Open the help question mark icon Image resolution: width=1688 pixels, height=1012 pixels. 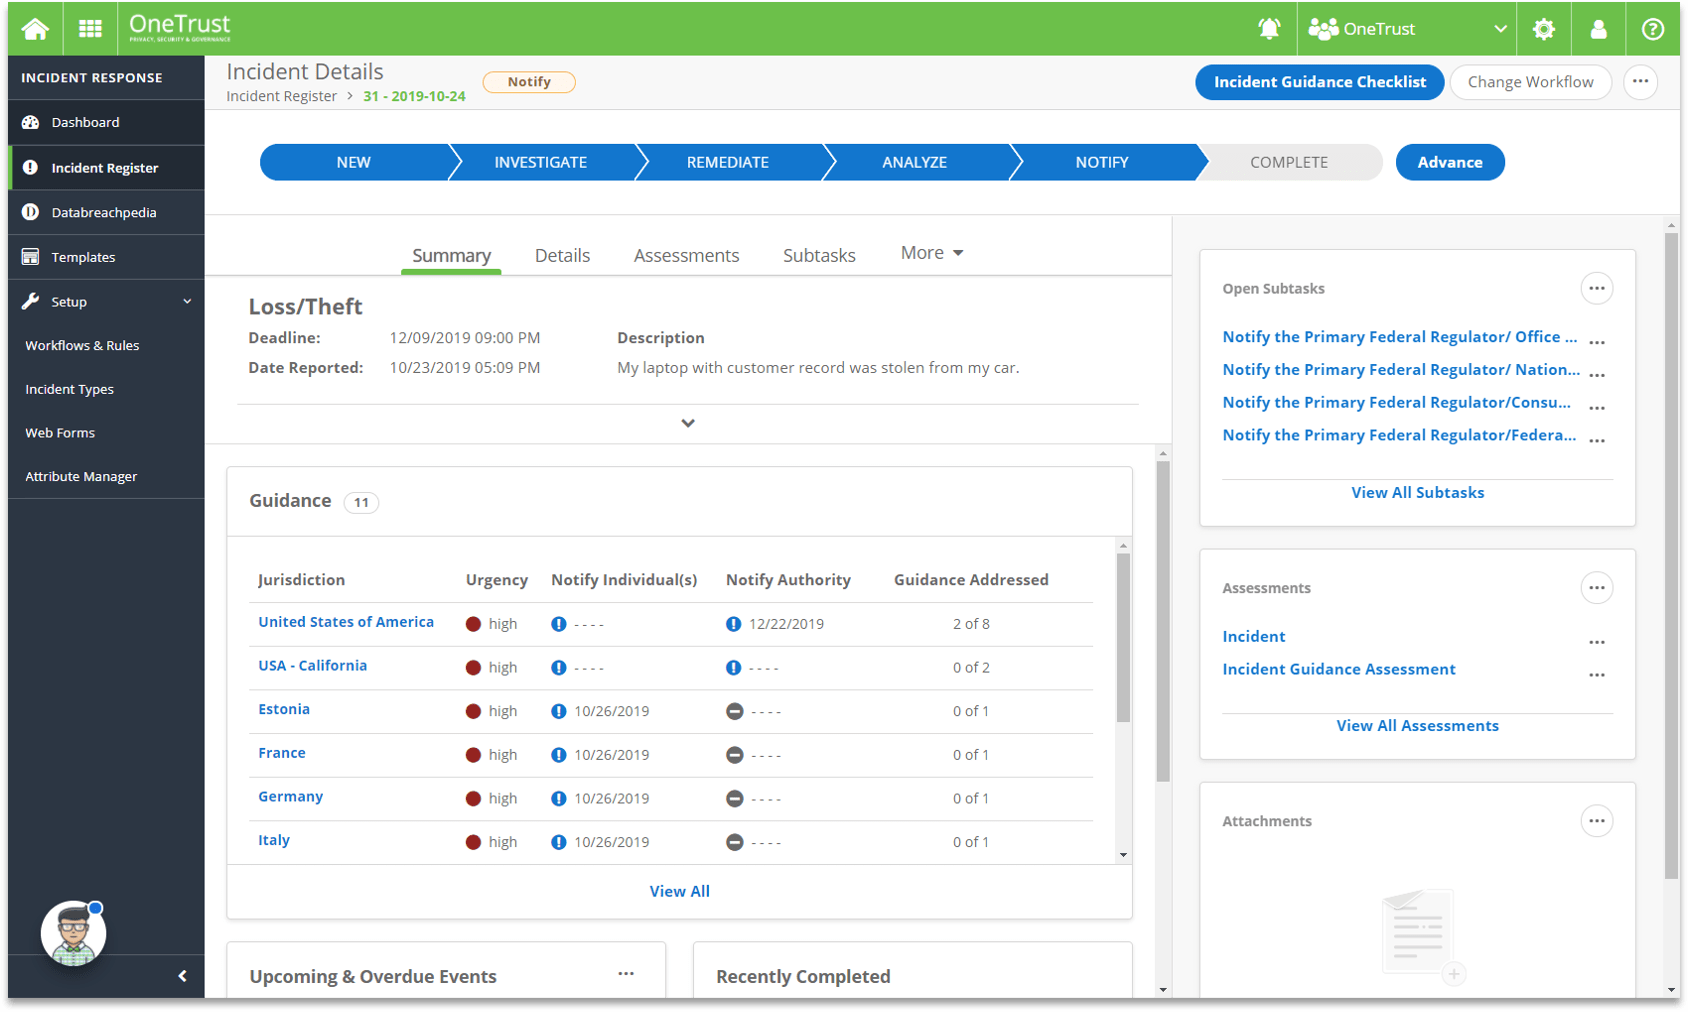[x=1653, y=29]
